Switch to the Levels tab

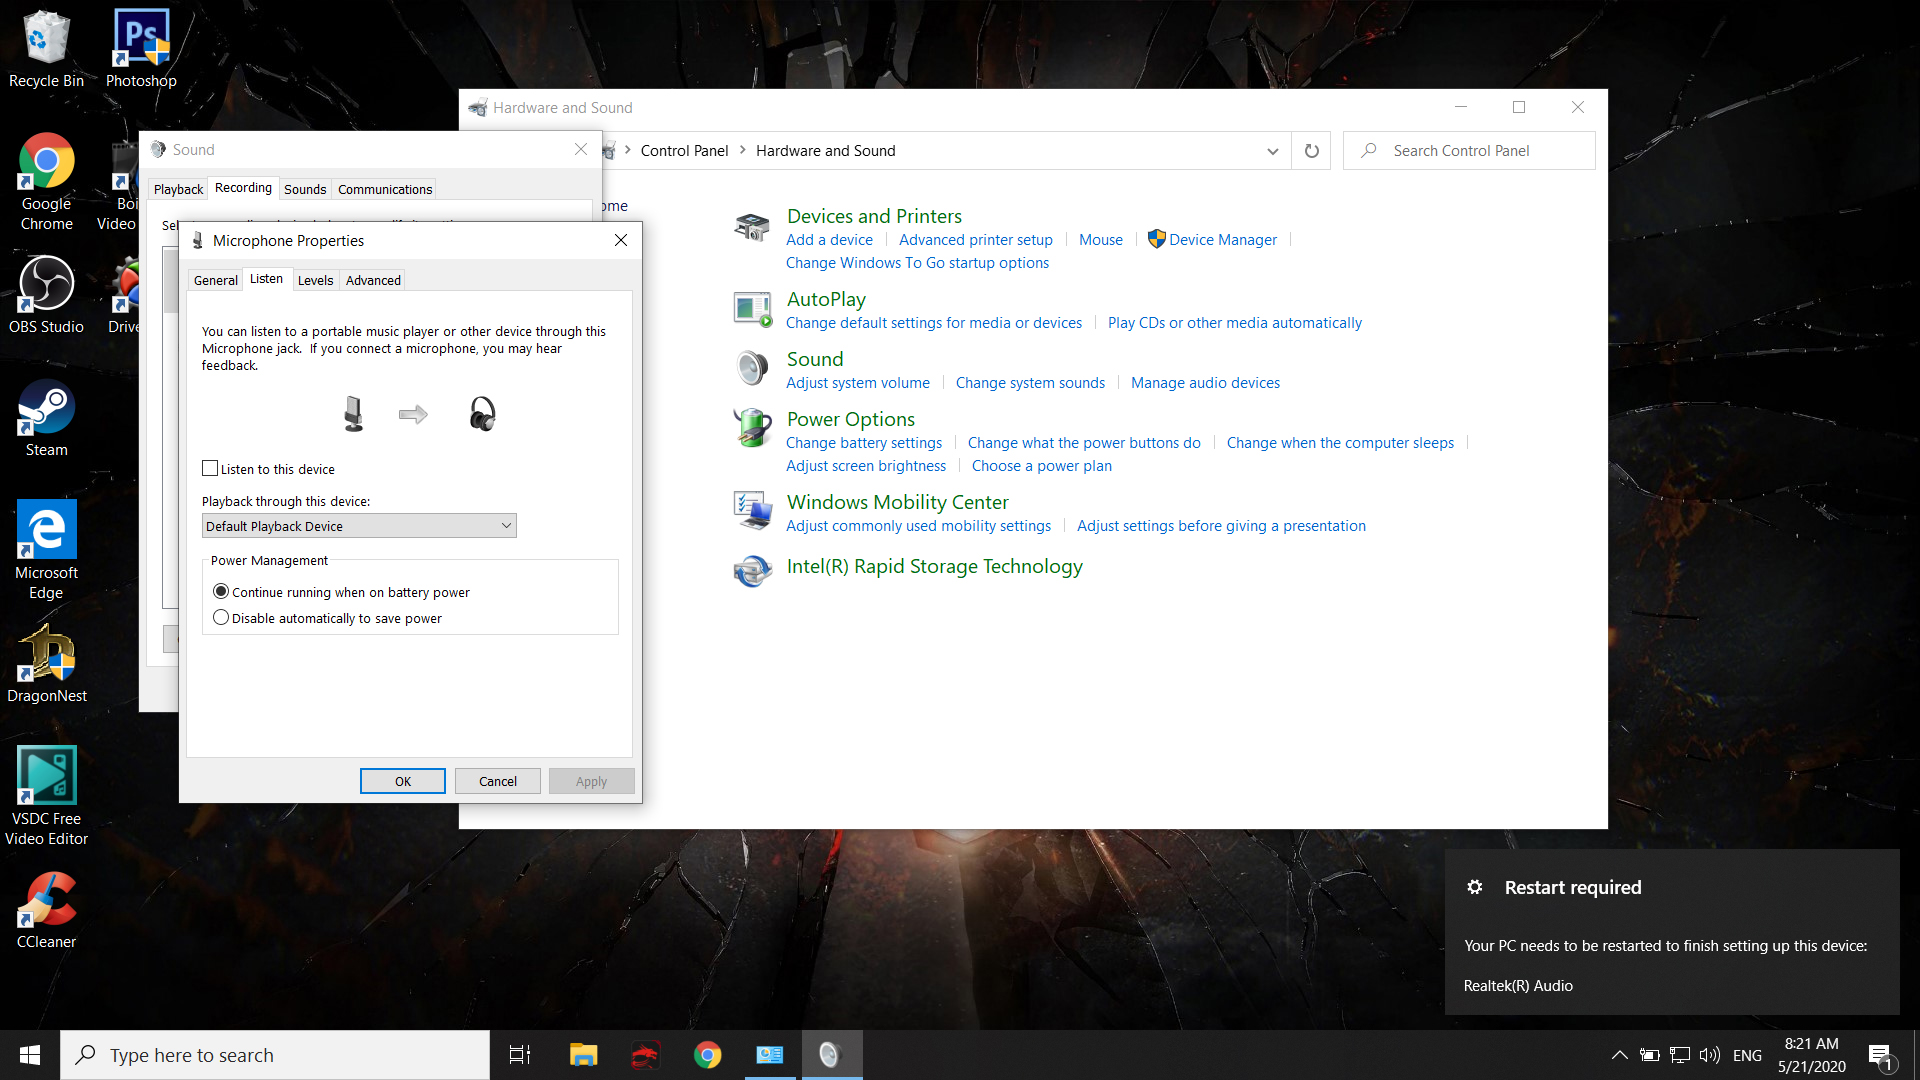315,281
